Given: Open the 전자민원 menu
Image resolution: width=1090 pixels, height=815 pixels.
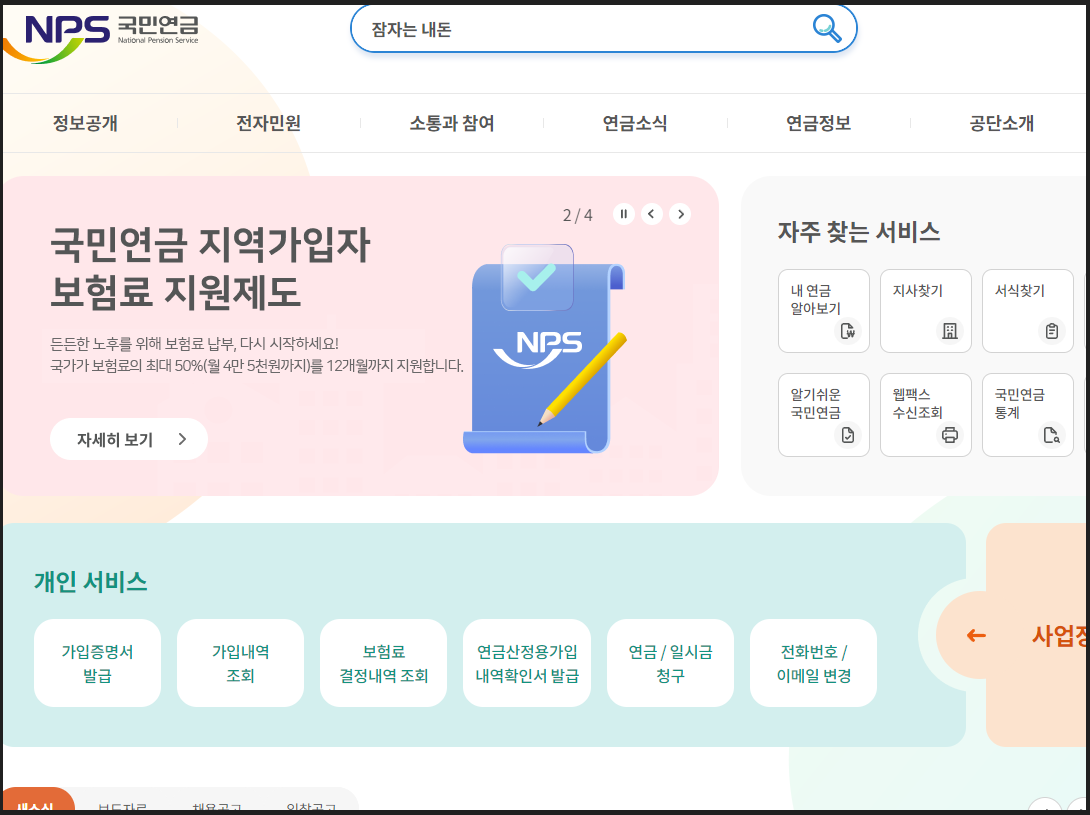Looking at the screenshot, I should pyautogui.click(x=266, y=122).
